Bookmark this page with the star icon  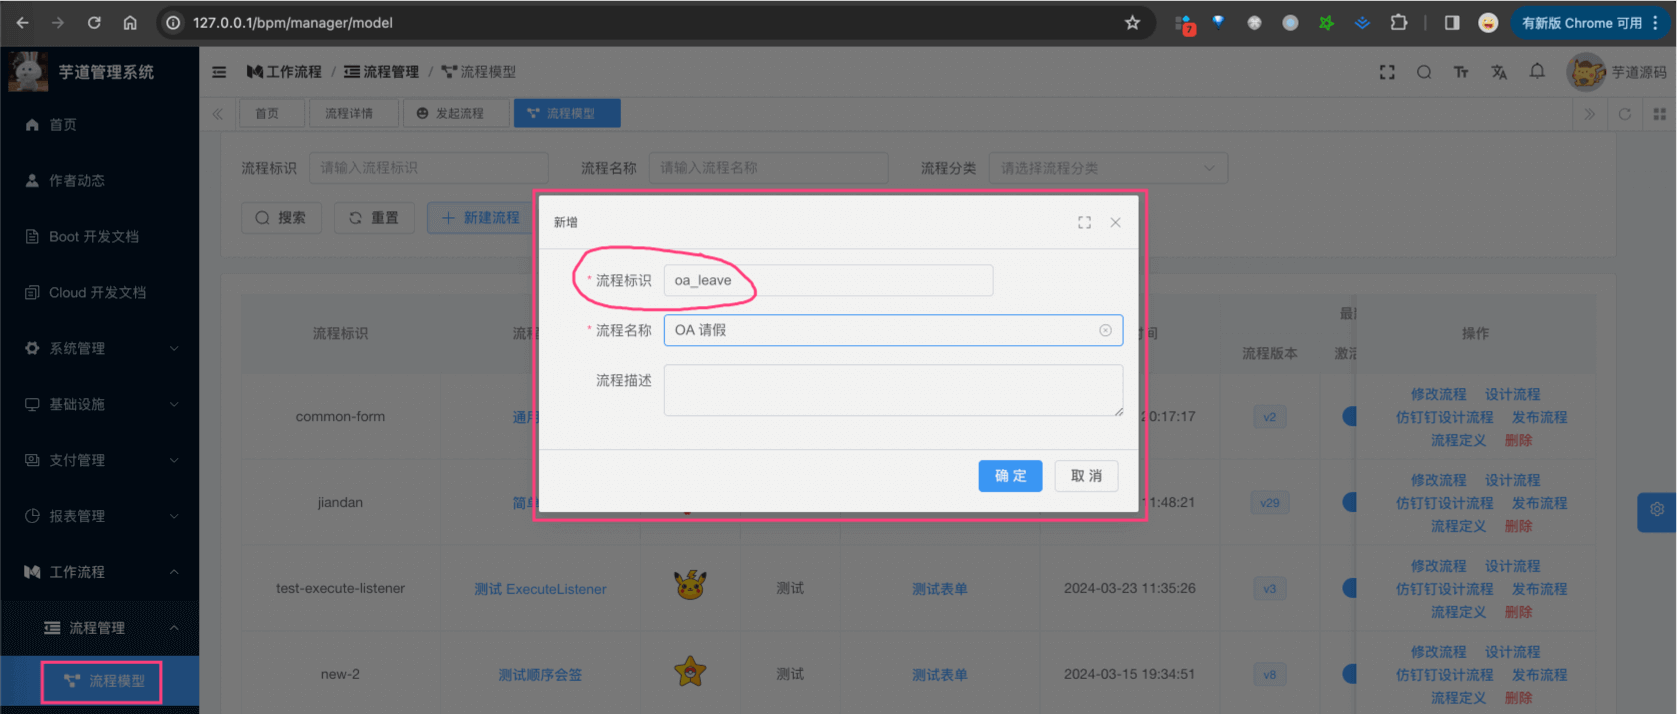pos(1132,22)
